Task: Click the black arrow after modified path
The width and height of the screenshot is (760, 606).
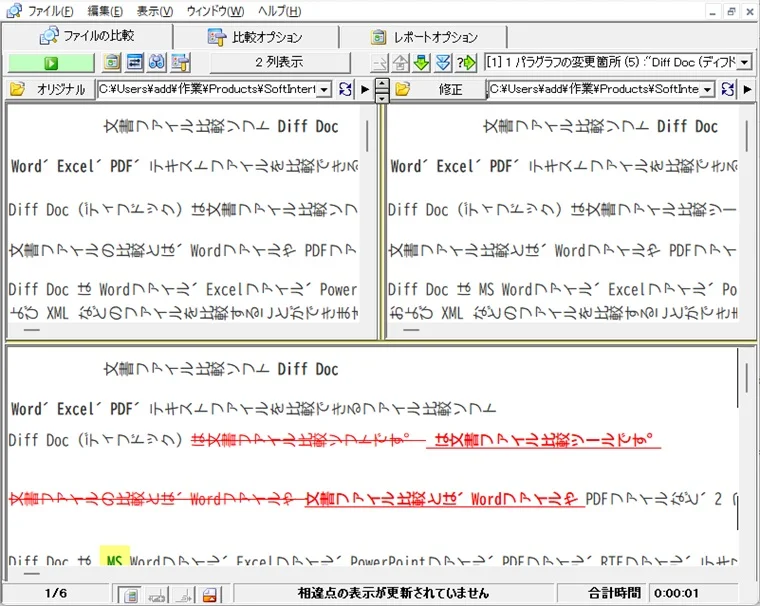Action: tap(747, 89)
